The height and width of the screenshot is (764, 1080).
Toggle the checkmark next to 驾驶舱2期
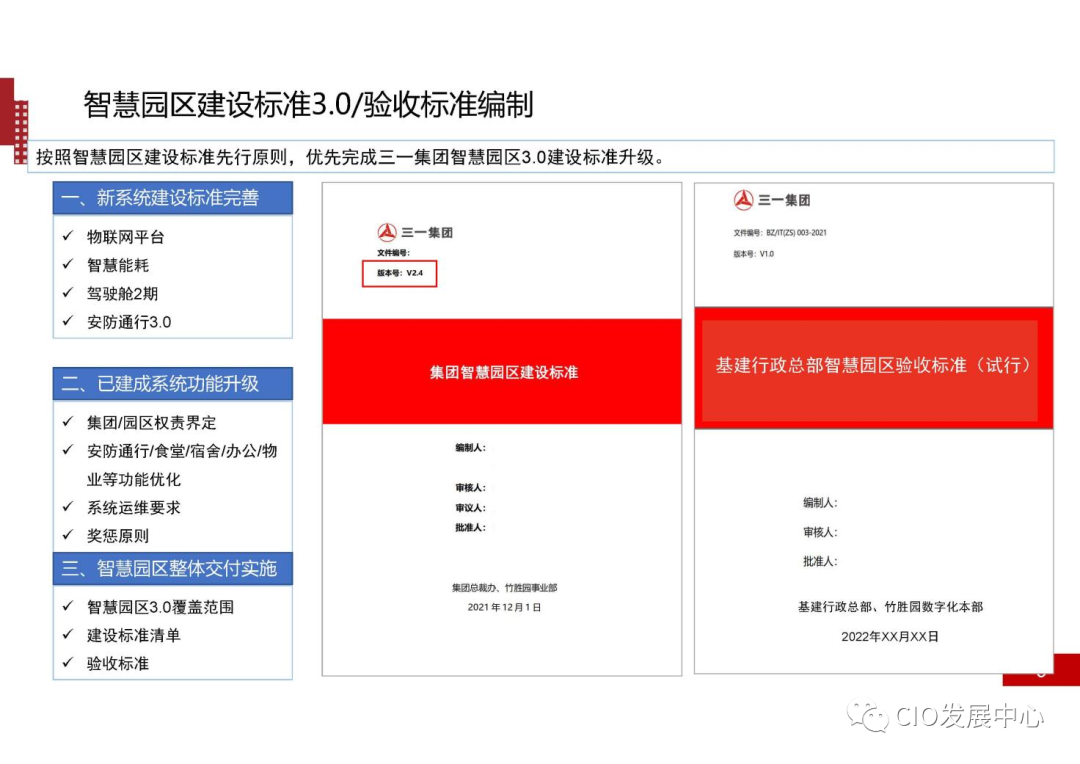[x=68, y=293]
